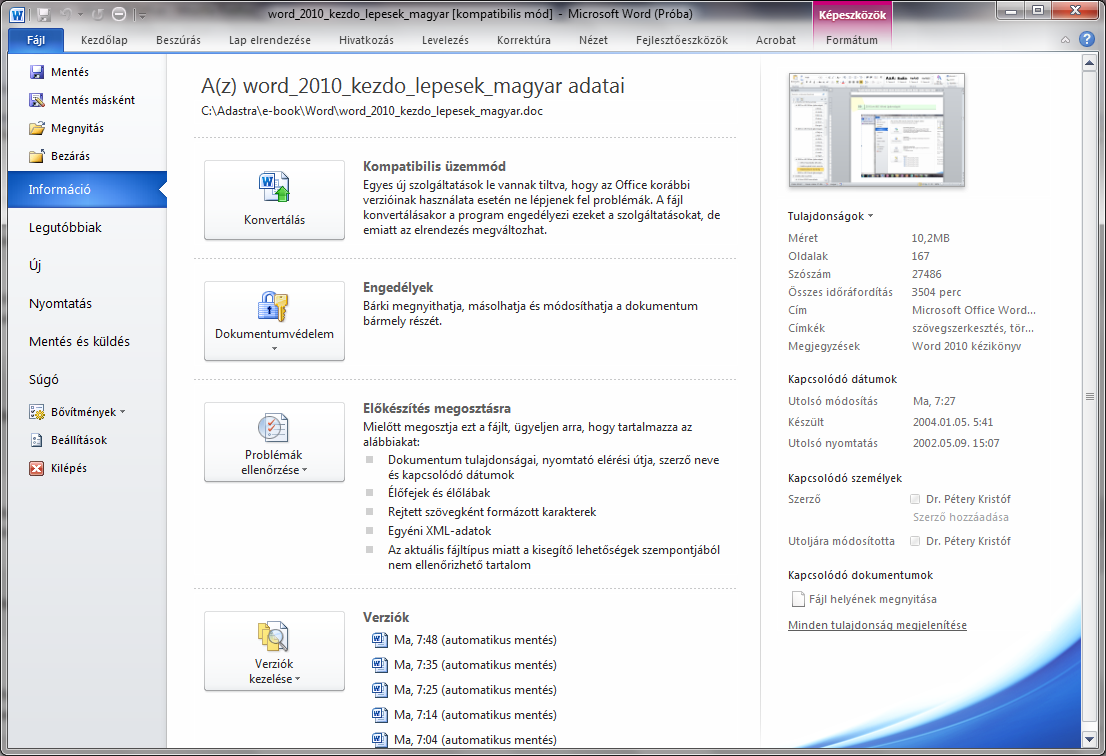Screen dimensions: 1106x756
Task: Select Új in the backstage menu
Action: (x=87, y=266)
